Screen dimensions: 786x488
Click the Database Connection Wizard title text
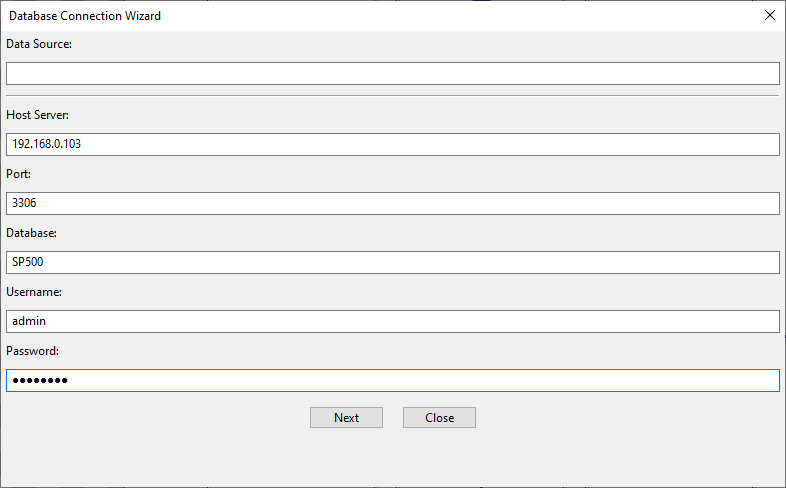(x=85, y=16)
